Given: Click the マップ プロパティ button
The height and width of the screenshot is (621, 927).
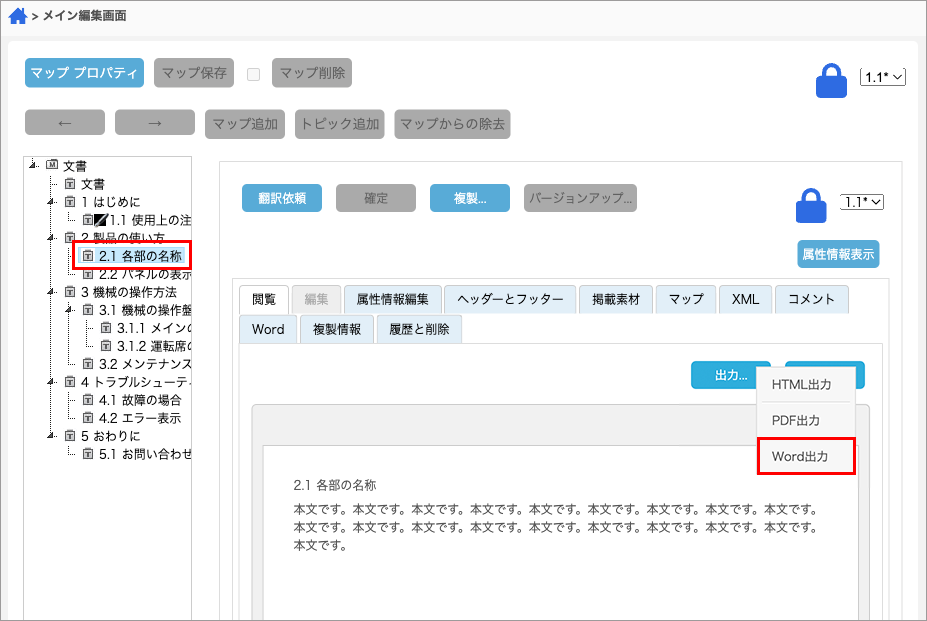Looking at the screenshot, I should (x=84, y=73).
